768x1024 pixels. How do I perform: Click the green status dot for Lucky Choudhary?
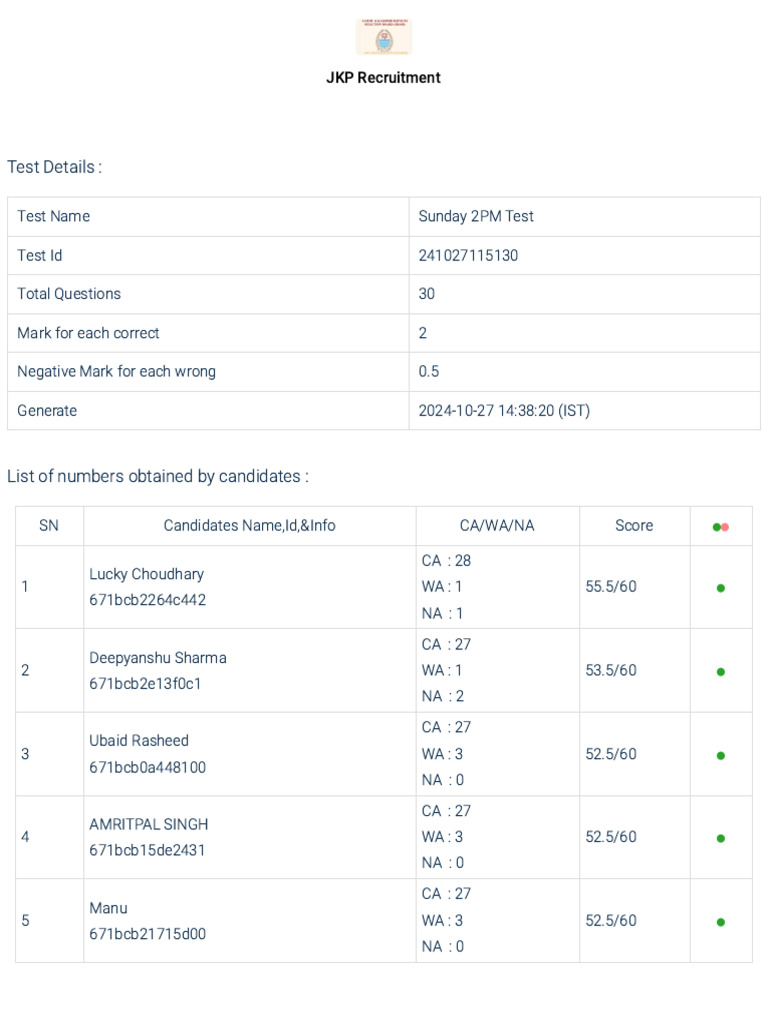point(721,588)
